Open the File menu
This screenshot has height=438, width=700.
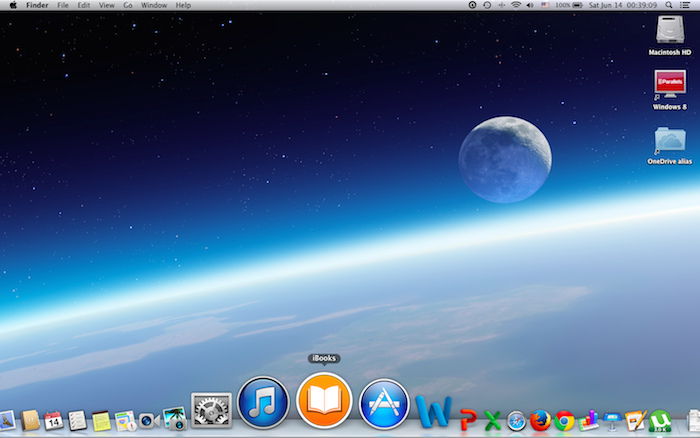63,5
